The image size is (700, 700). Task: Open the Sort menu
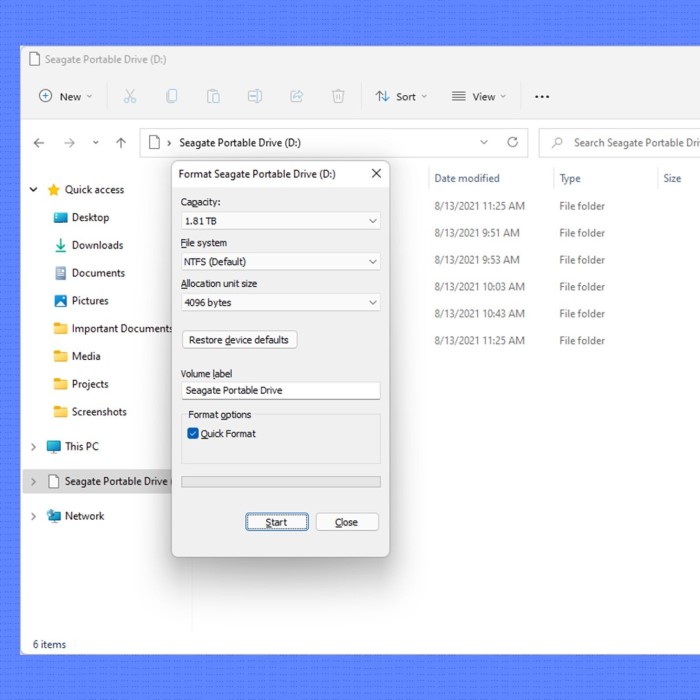click(401, 96)
